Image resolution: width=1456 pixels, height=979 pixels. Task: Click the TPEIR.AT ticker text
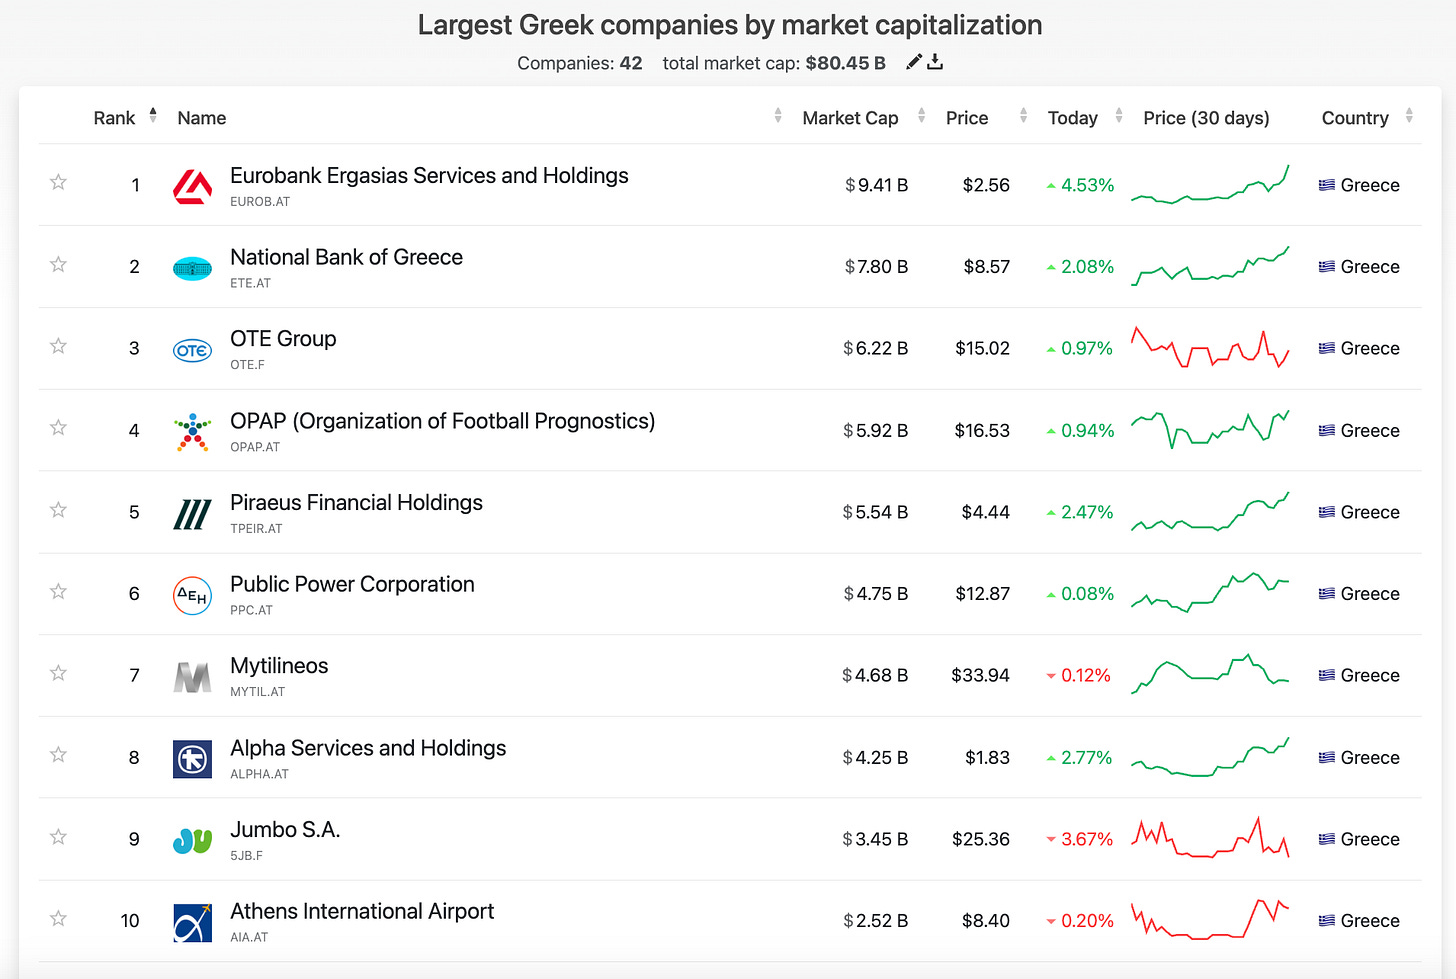(x=256, y=529)
